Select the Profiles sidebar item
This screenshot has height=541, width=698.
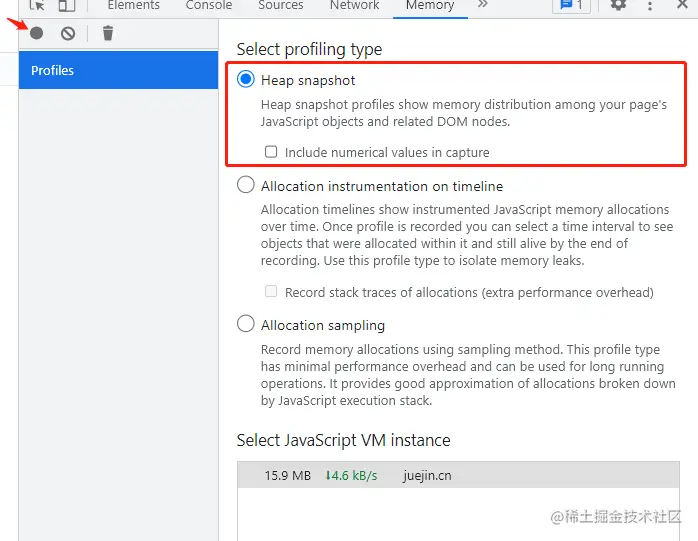118,70
